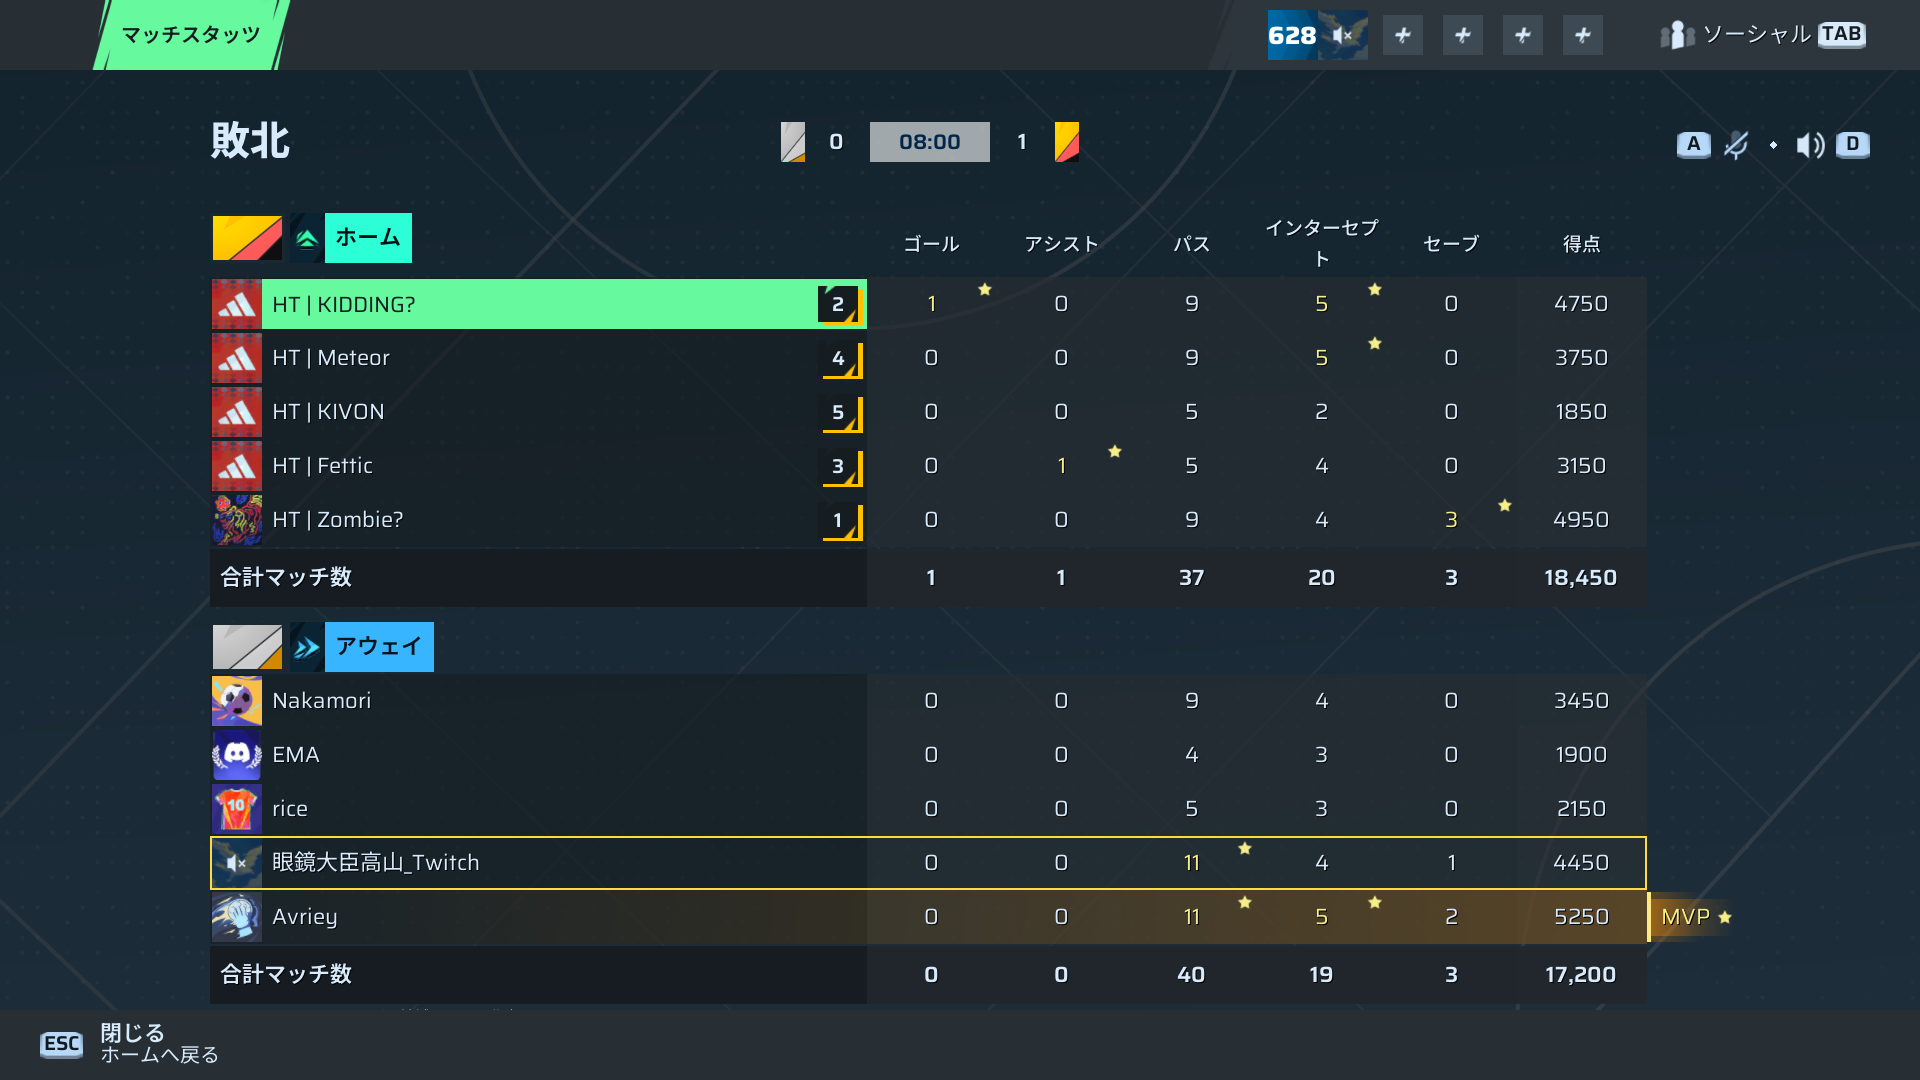Click the ゴール column header
1920x1080 pixels.
point(931,244)
